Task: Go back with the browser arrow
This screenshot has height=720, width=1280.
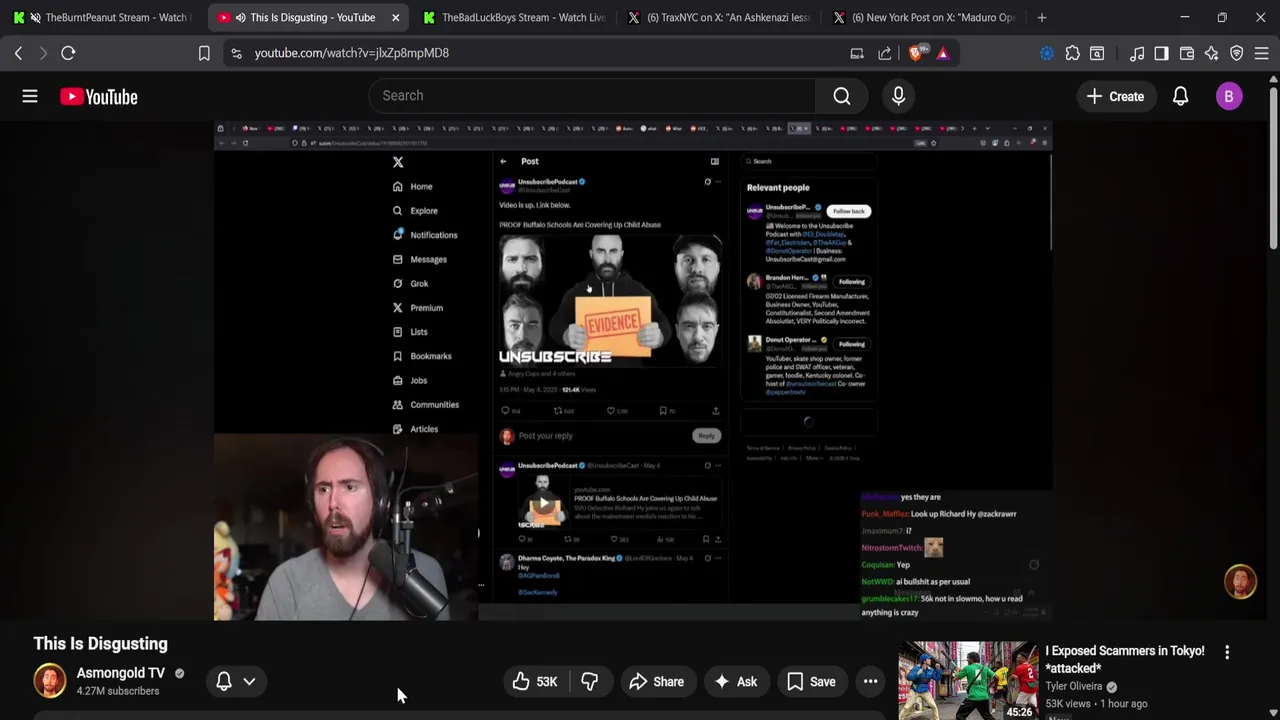Action: pos(18,53)
